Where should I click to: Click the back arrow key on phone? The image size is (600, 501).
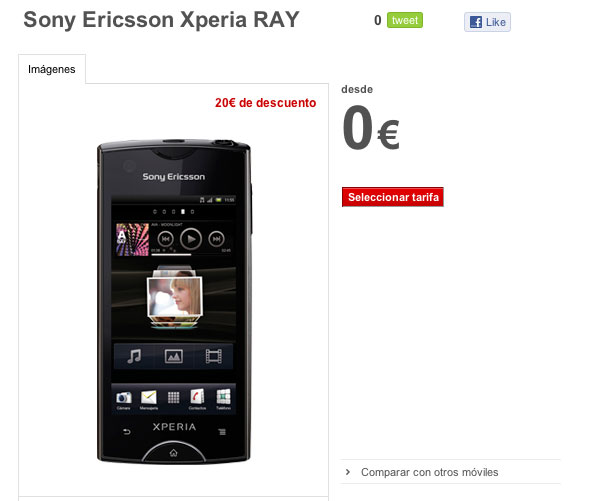coord(127,432)
